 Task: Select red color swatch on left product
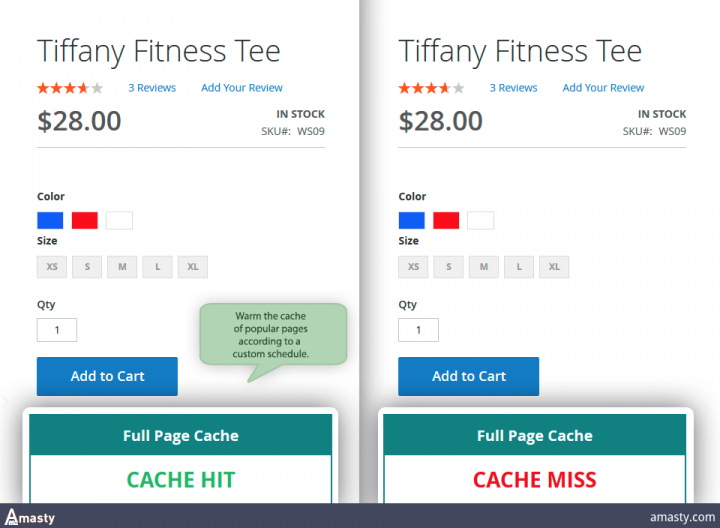[84, 220]
